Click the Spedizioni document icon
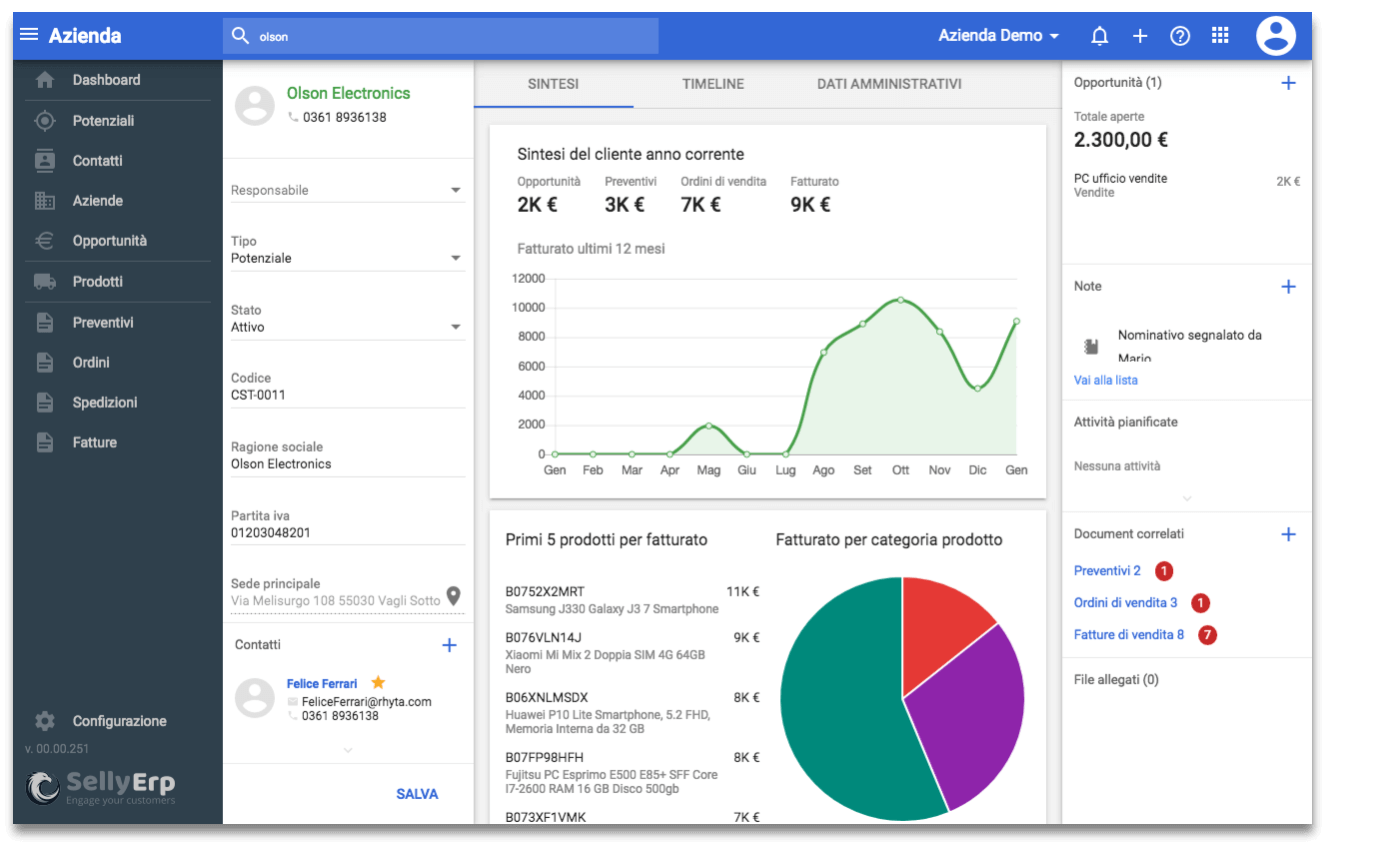 tap(45, 403)
